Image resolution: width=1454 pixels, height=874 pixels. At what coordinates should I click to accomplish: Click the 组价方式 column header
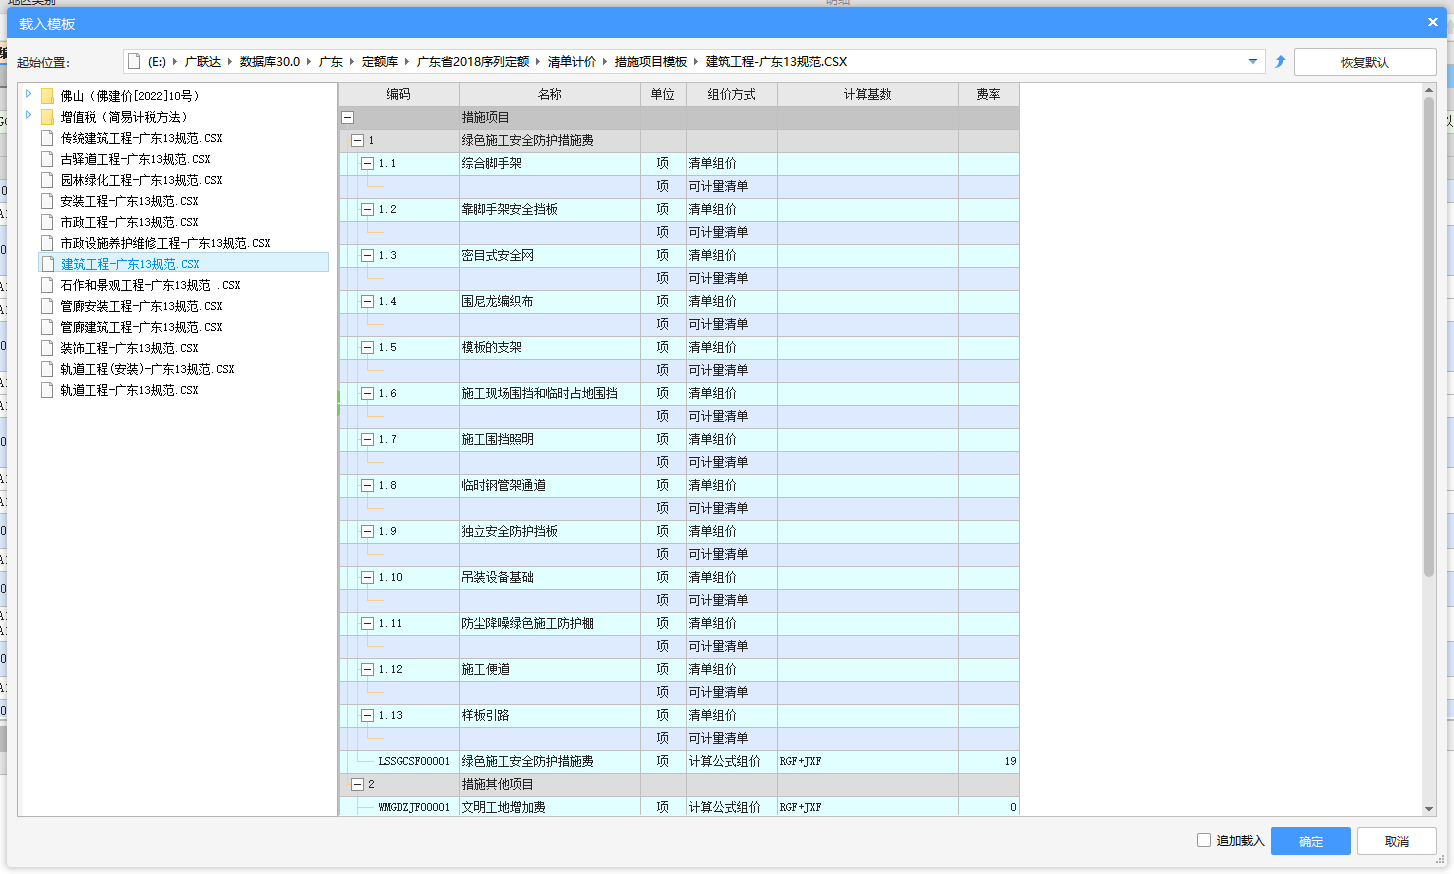click(732, 94)
